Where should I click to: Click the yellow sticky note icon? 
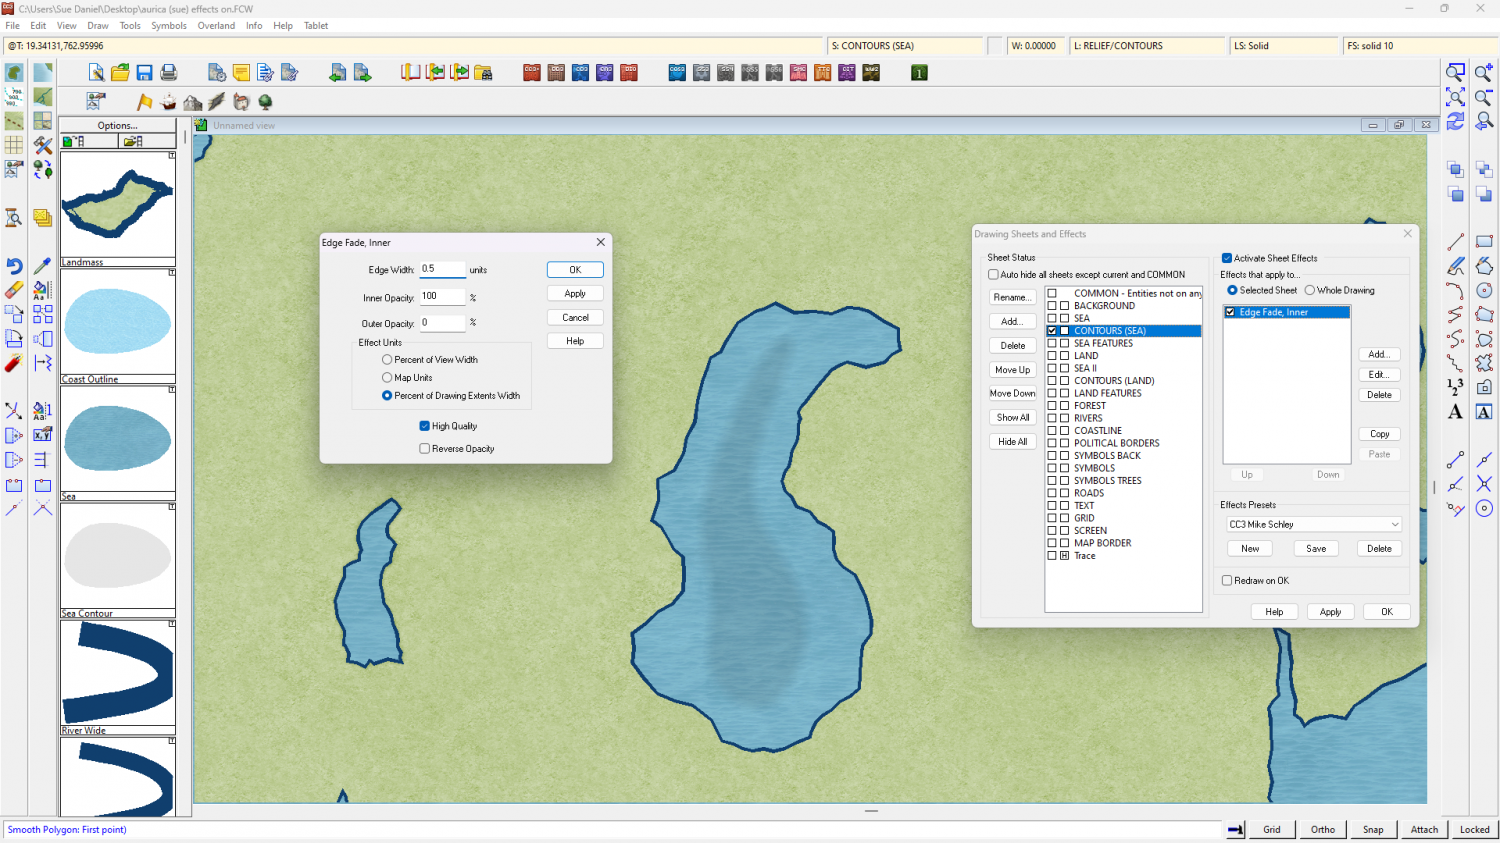pos(241,72)
